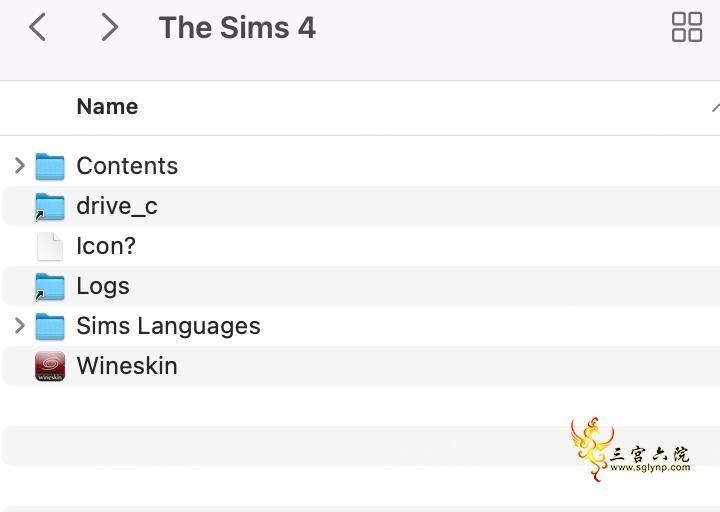Click The Sims 4 window title
Viewport: 720px width, 512px height.
coord(237,28)
